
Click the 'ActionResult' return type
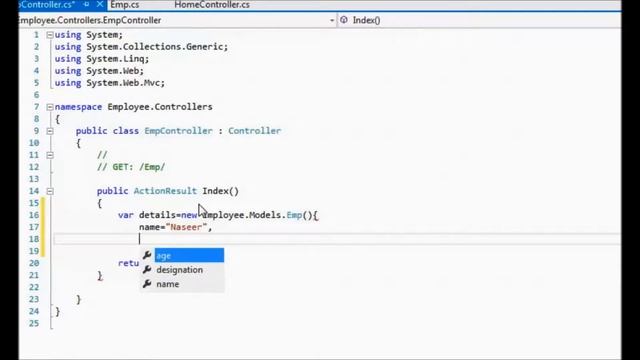click(165, 191)
